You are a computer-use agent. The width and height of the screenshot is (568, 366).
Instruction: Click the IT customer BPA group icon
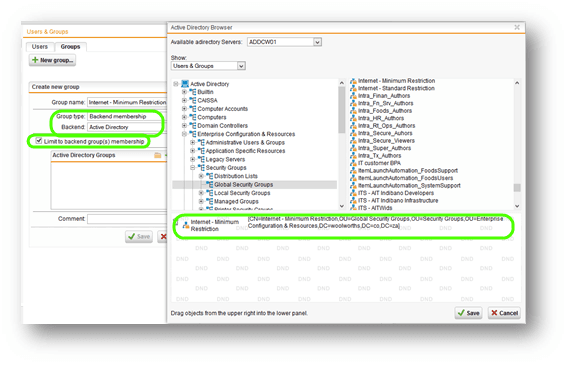(353, 163)
